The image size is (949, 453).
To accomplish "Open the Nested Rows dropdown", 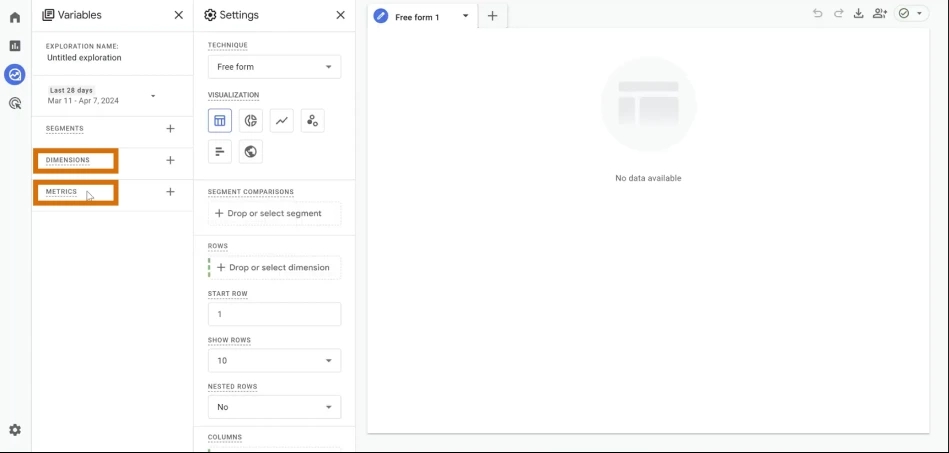I will [x=274, y=407].
